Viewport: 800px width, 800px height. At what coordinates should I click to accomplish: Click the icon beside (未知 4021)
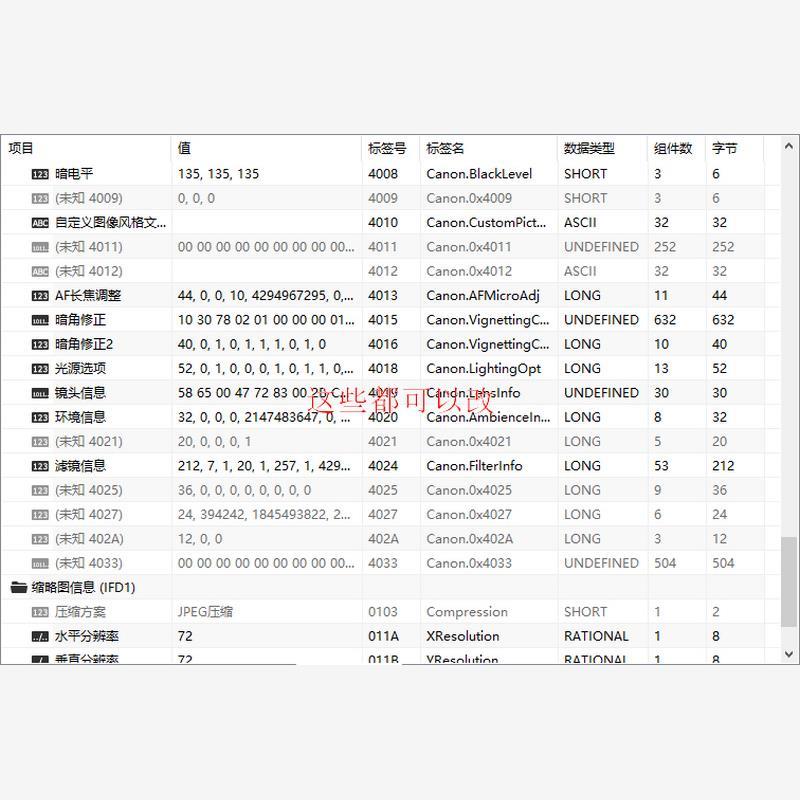40,442
